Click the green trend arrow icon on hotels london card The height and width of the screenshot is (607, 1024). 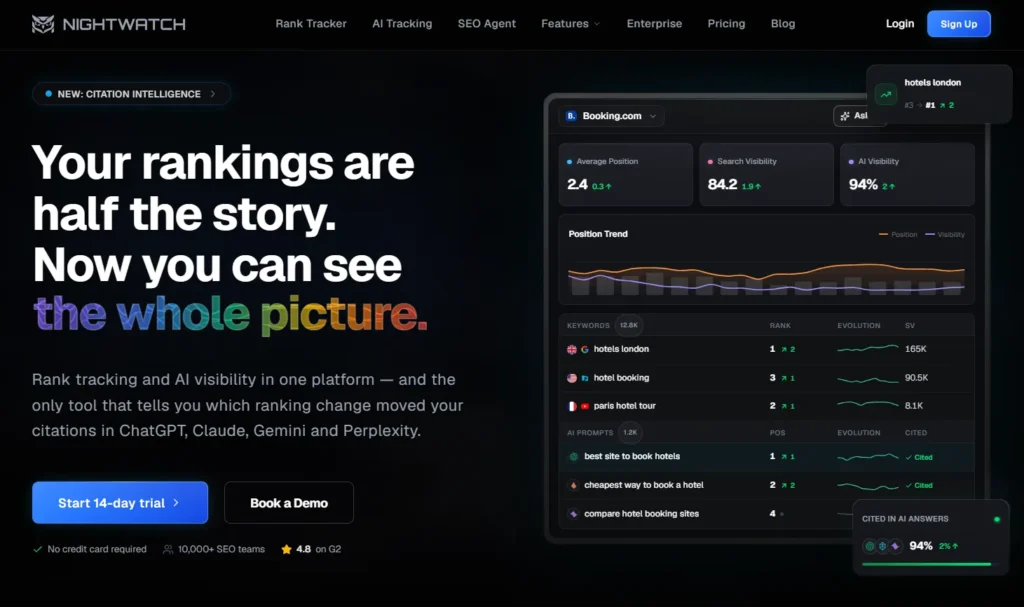pos(886,94)
